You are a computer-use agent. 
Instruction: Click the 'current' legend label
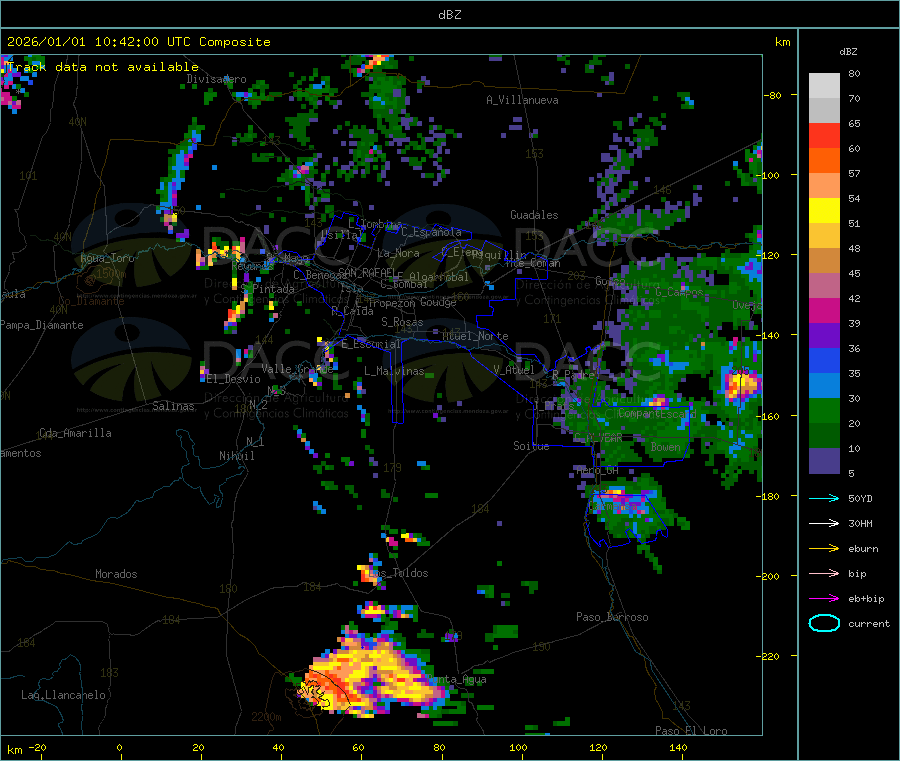[x=869, y=623]
